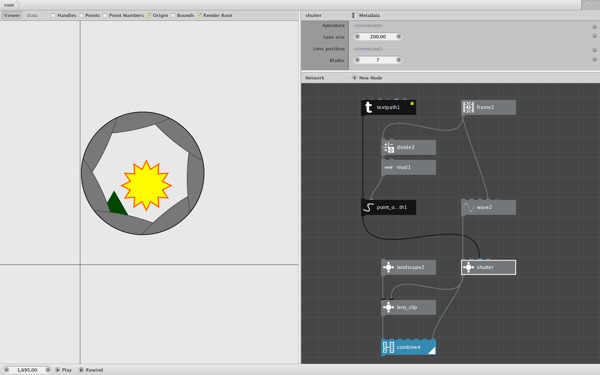Switch to the Viewer tab
This screenshot has width=600, height=375.
click(x=12, y=15)
